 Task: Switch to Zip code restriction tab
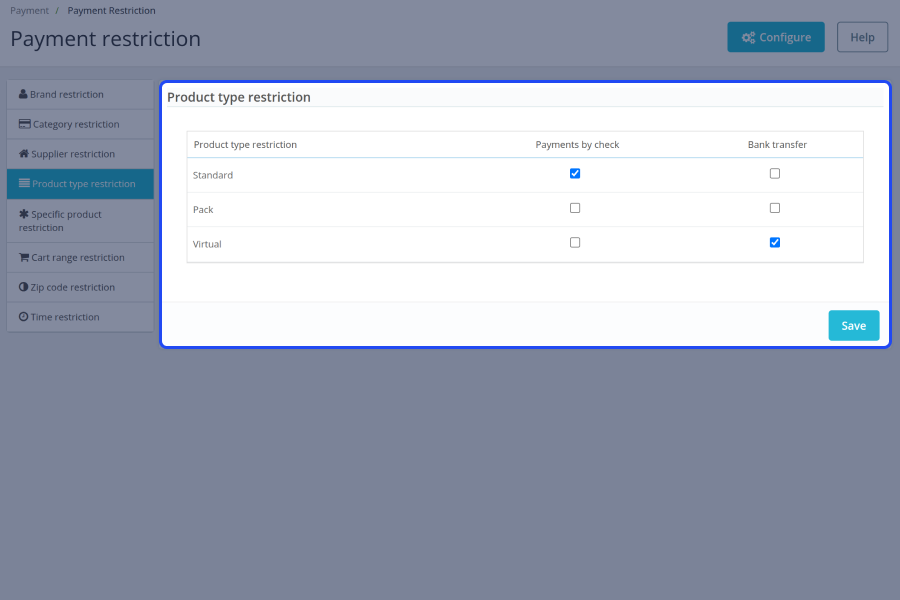point(80,287)
